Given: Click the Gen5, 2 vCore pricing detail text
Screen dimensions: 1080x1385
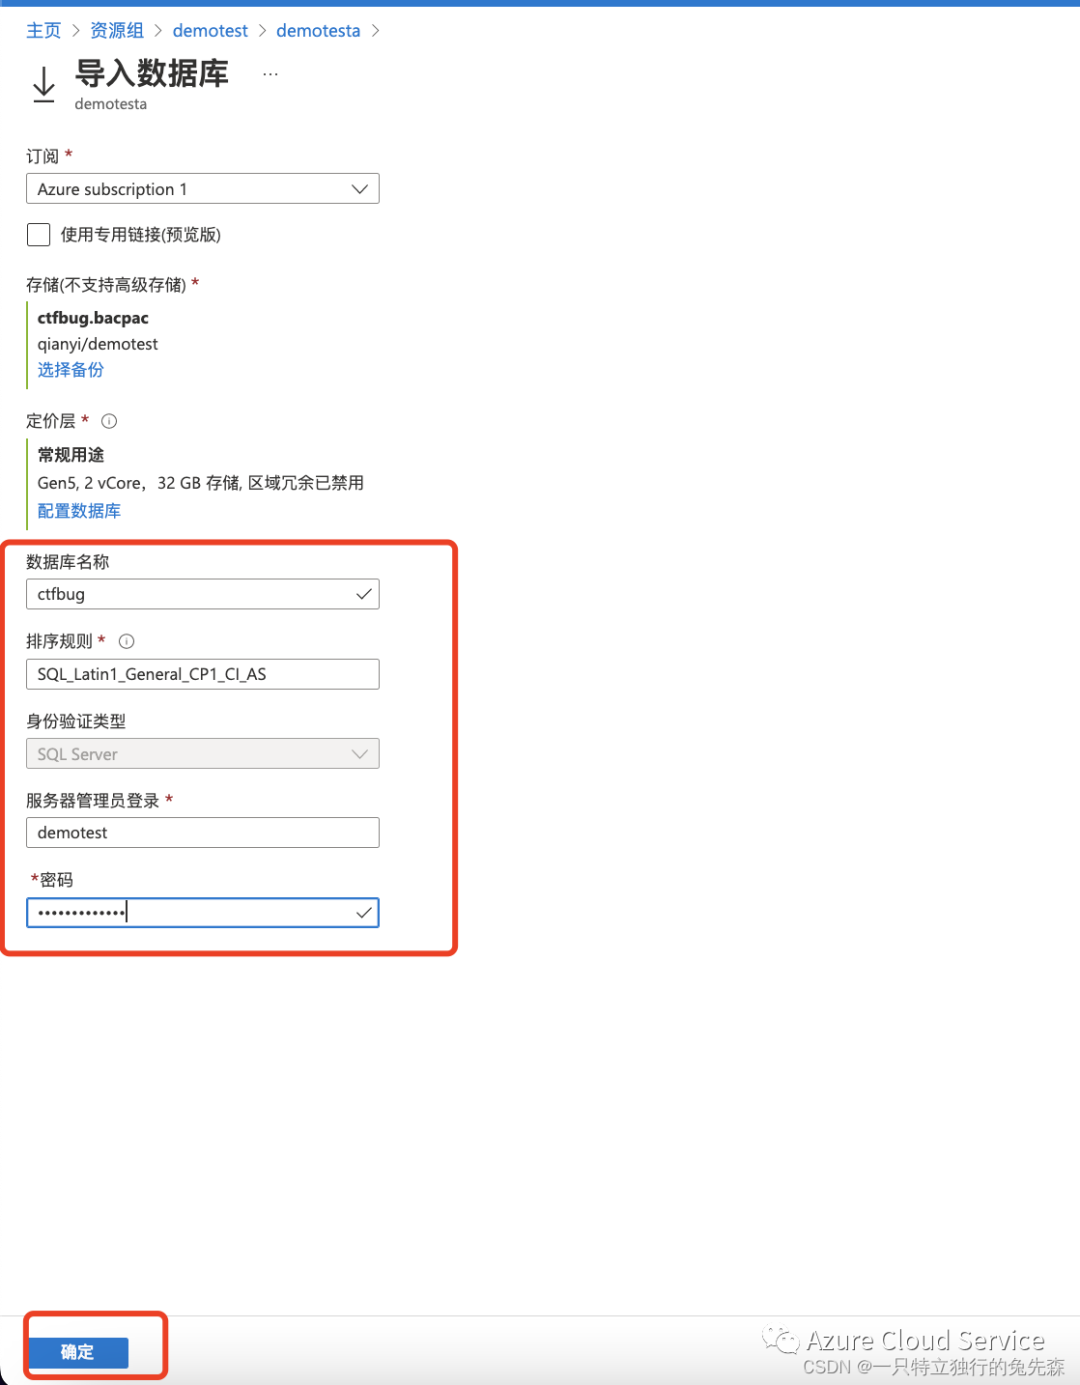Looking at the screenshot, I should (x=201, y=483).
